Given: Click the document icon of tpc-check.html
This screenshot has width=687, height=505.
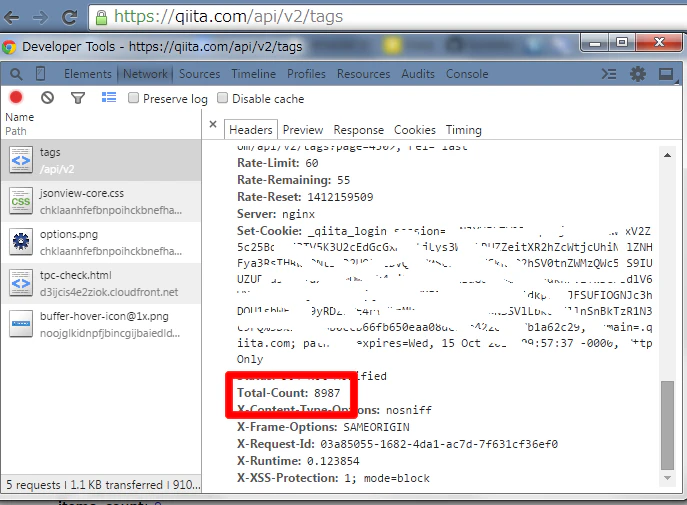Looking at the screenshot, I should pos(21,283).
